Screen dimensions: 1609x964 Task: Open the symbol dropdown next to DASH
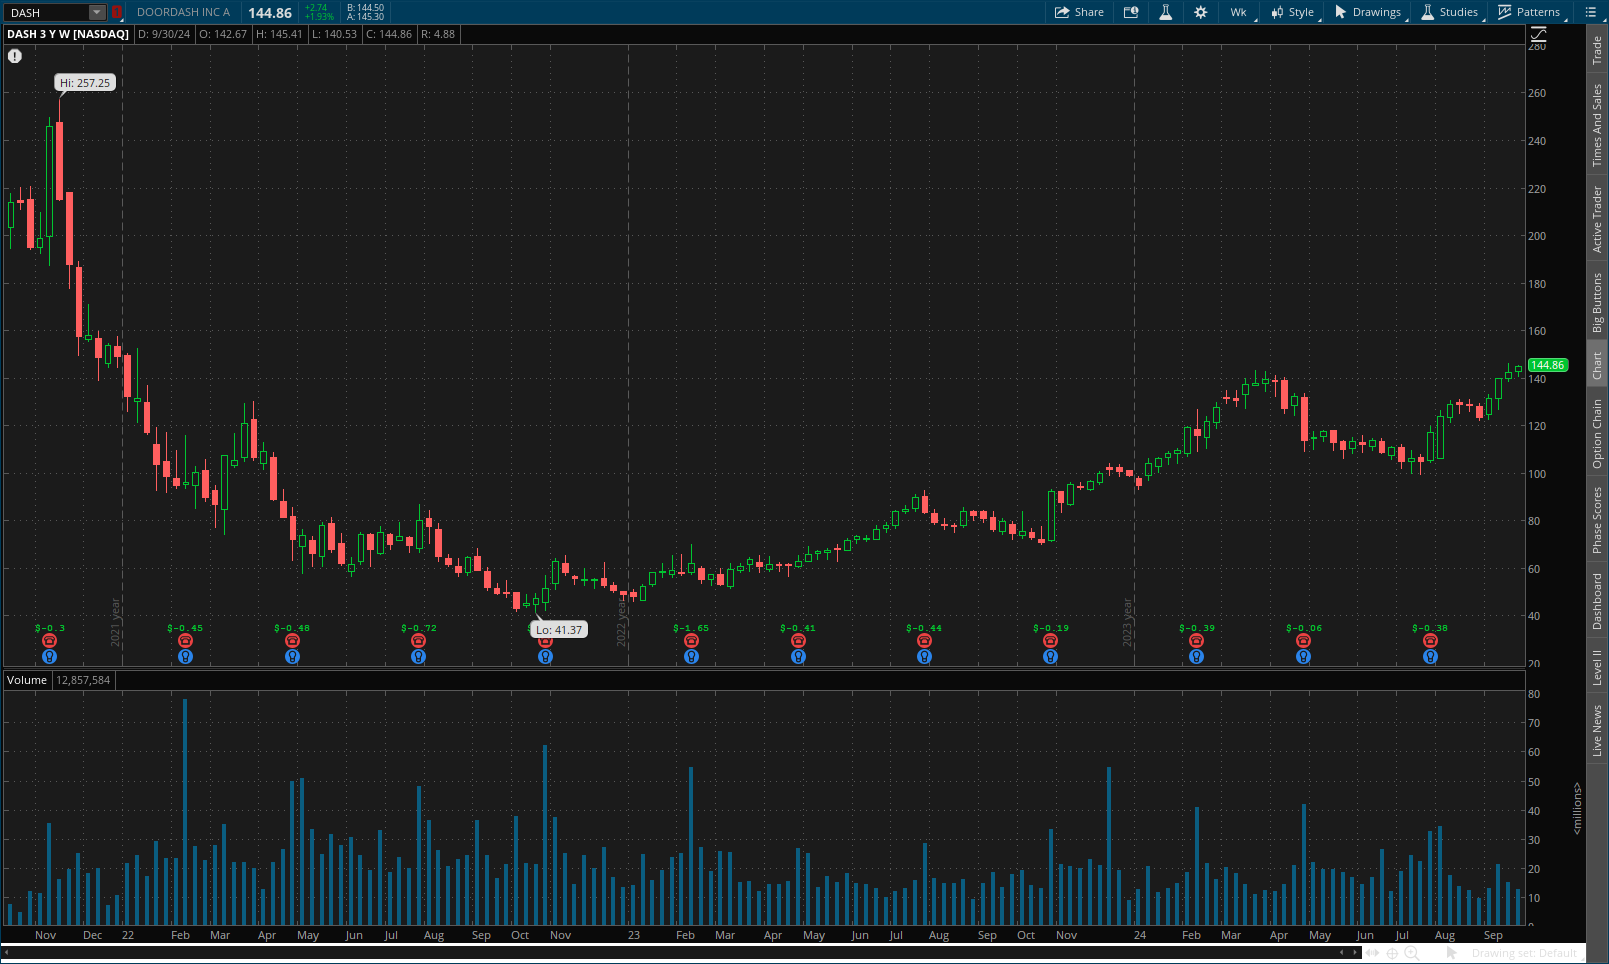pos(95,12)
